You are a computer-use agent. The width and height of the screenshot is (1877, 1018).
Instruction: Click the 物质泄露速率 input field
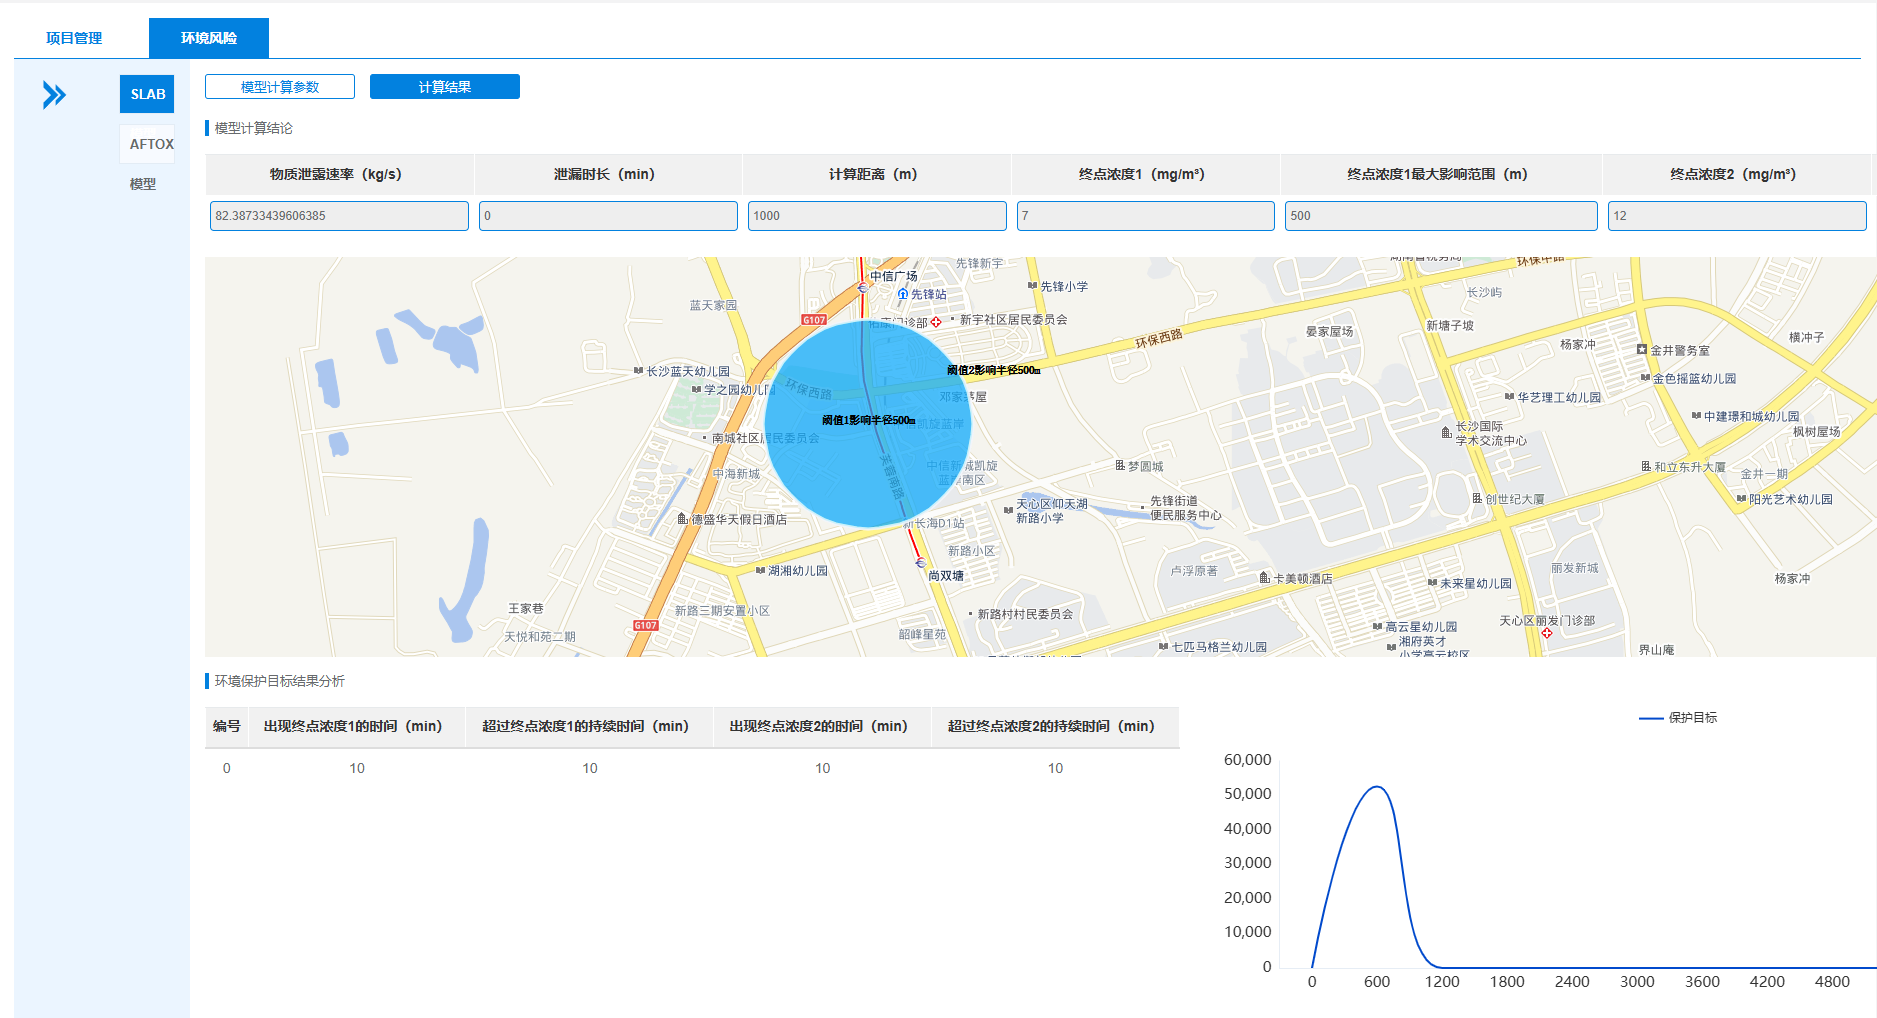click(339, 216)
